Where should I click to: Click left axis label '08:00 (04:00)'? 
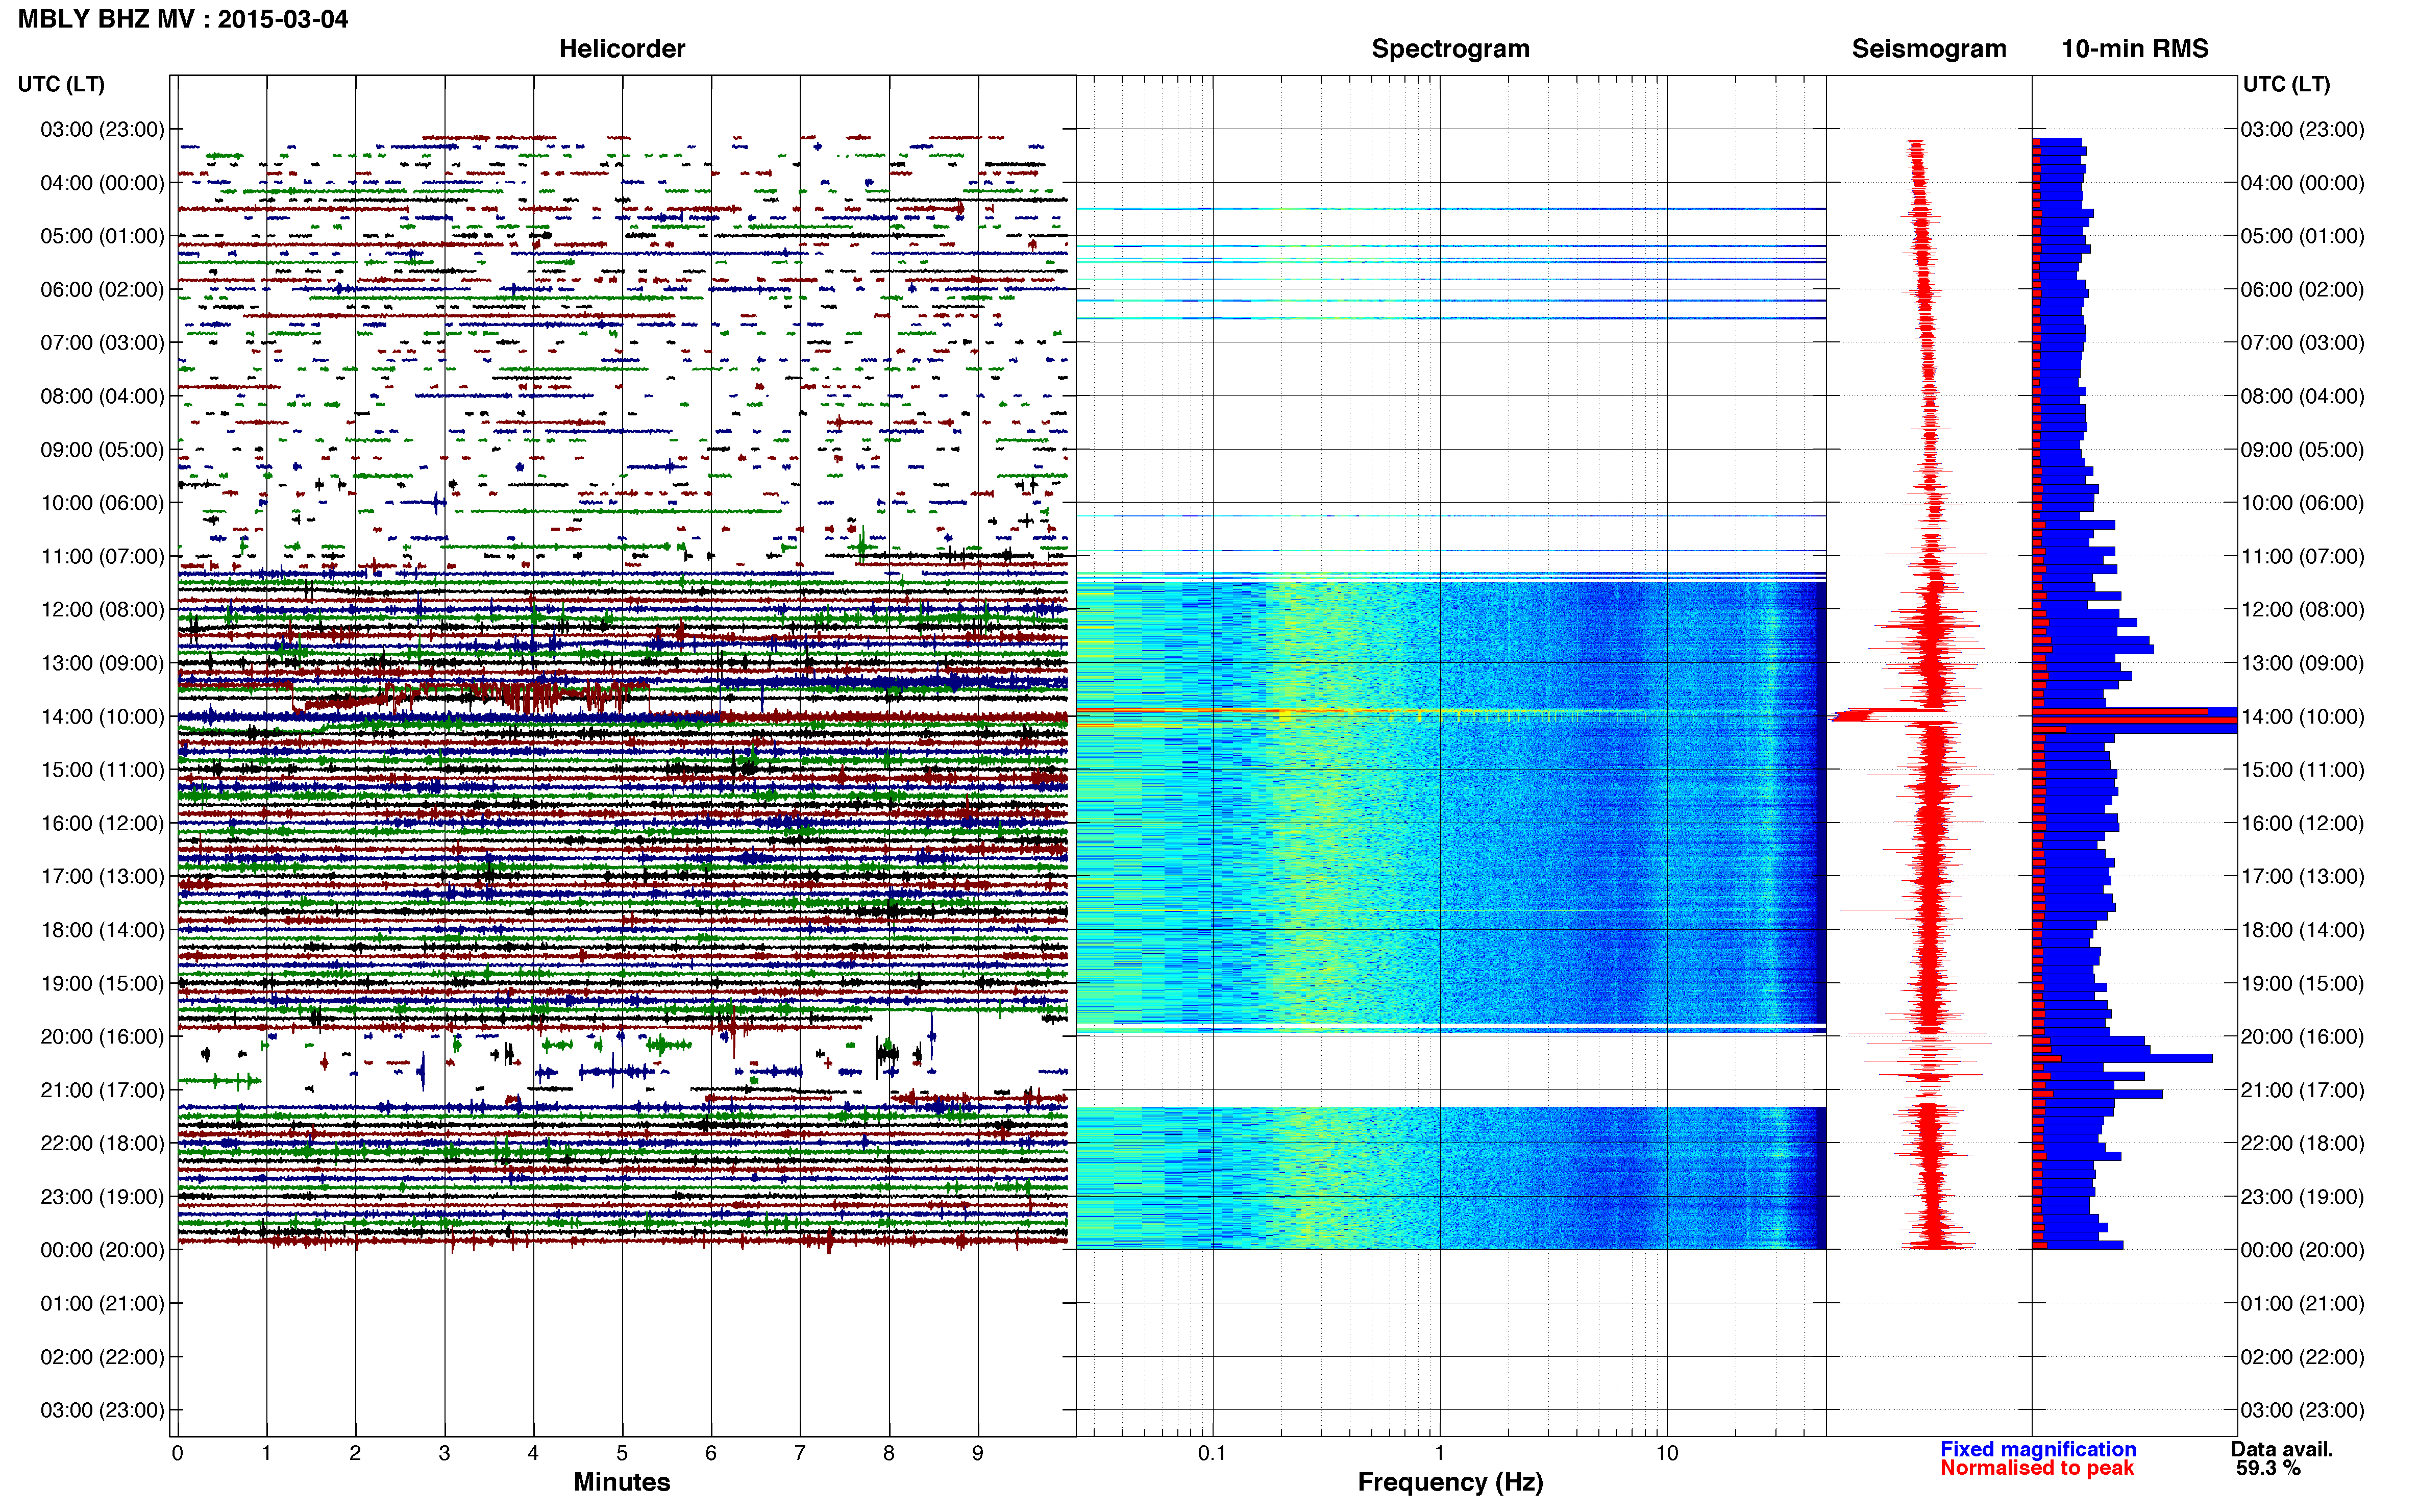[102, 396]
